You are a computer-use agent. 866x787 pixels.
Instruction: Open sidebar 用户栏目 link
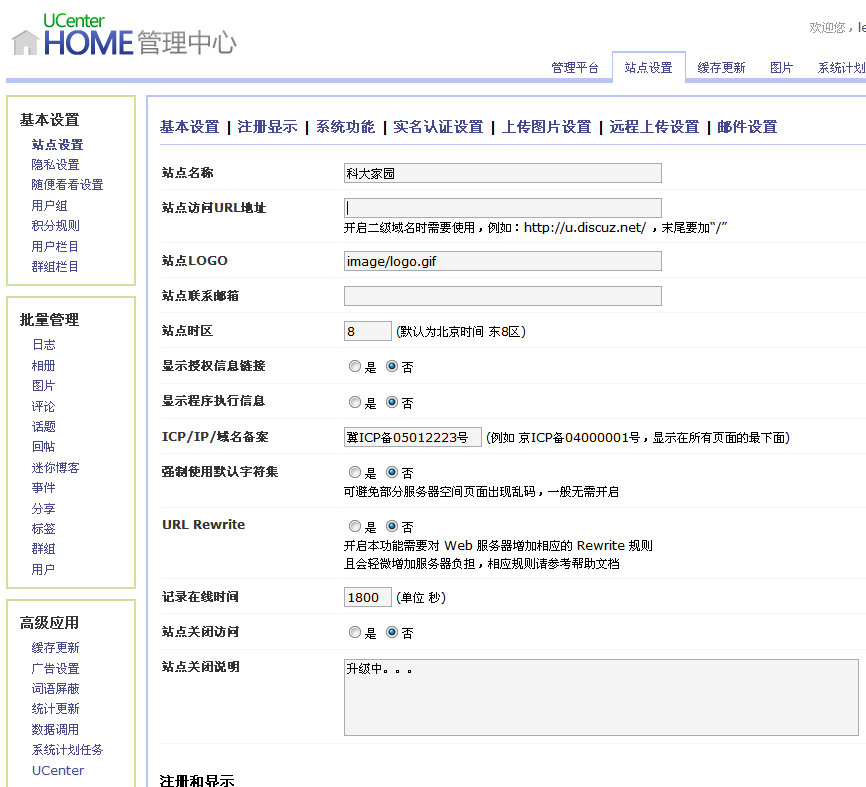click(55, 246)
